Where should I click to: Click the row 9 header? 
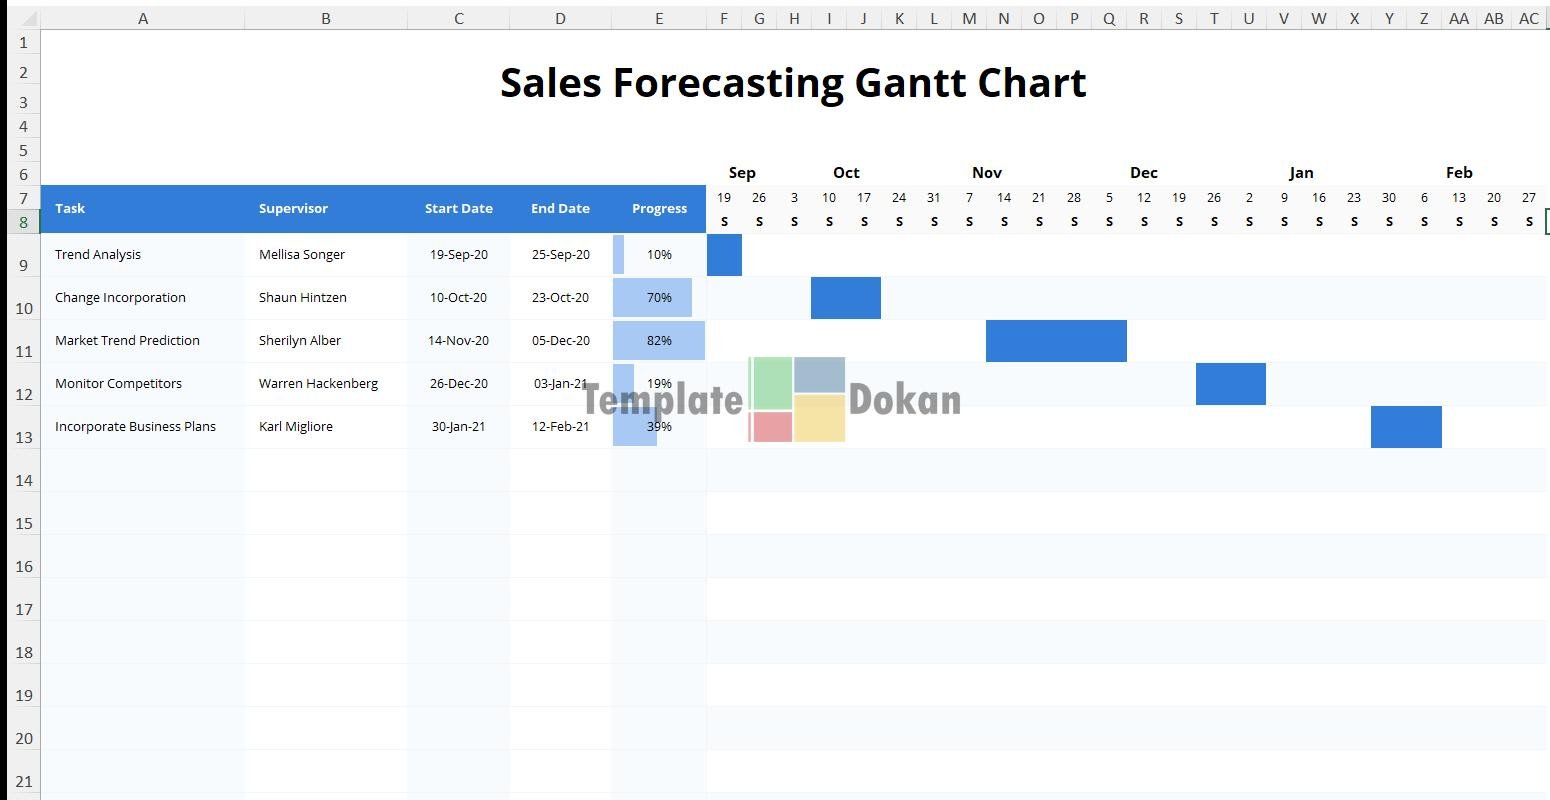coord(23,265)
